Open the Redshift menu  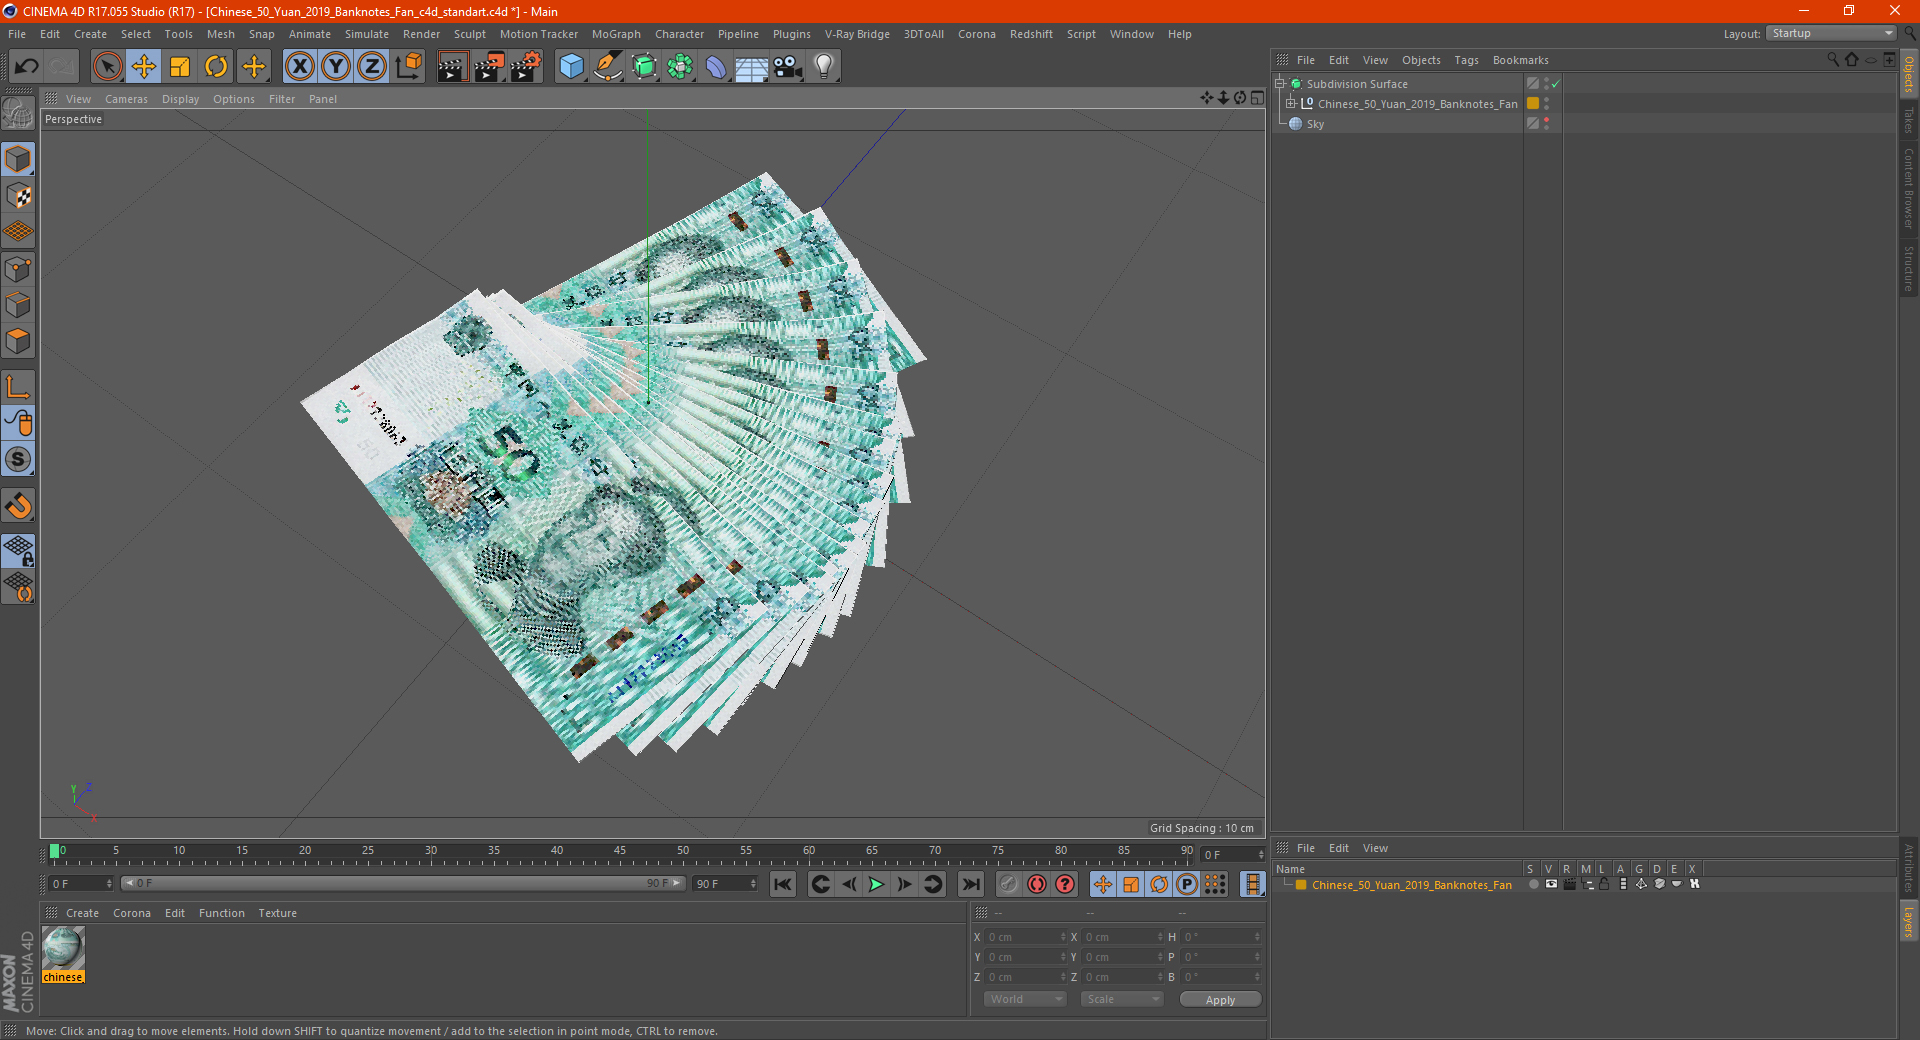tap(1031, 34)
